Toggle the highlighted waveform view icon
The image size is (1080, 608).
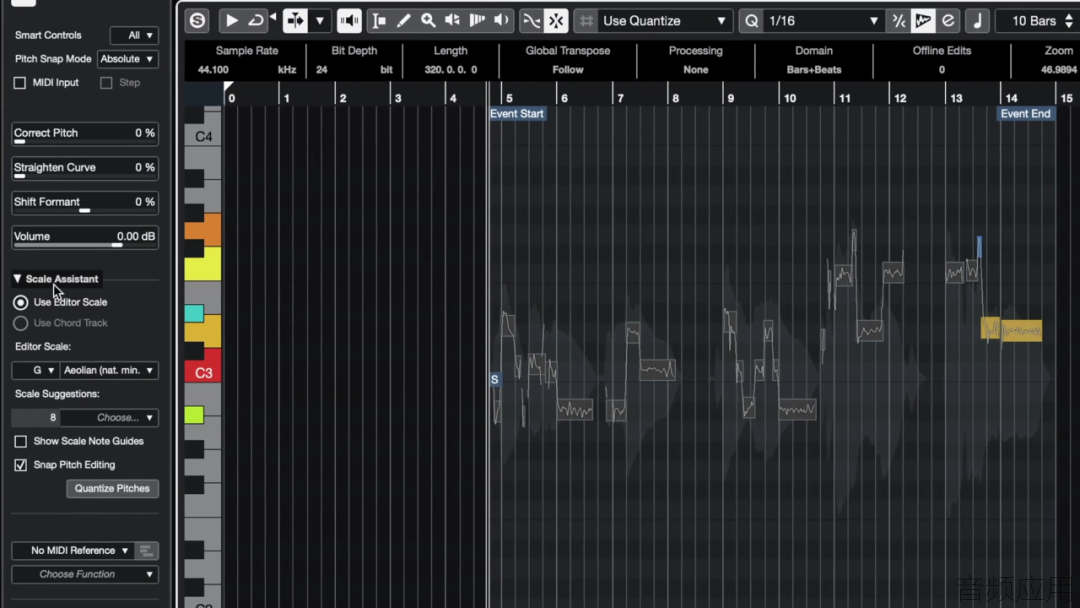pos(923,21)
